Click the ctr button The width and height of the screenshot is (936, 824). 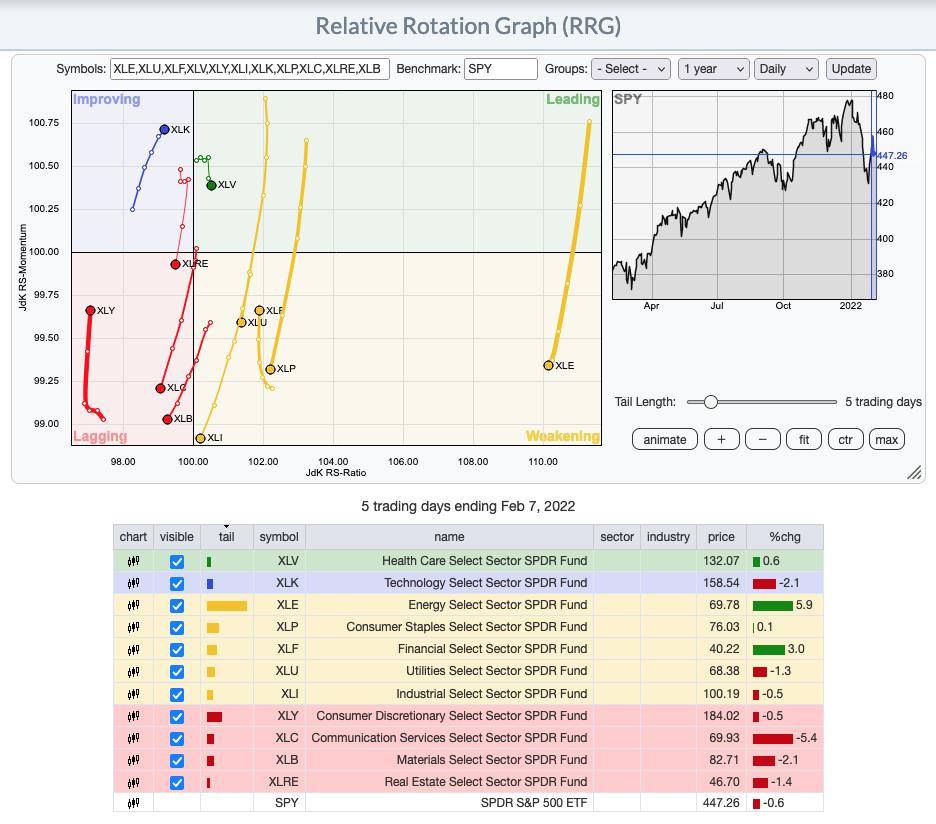coord(845,440)
